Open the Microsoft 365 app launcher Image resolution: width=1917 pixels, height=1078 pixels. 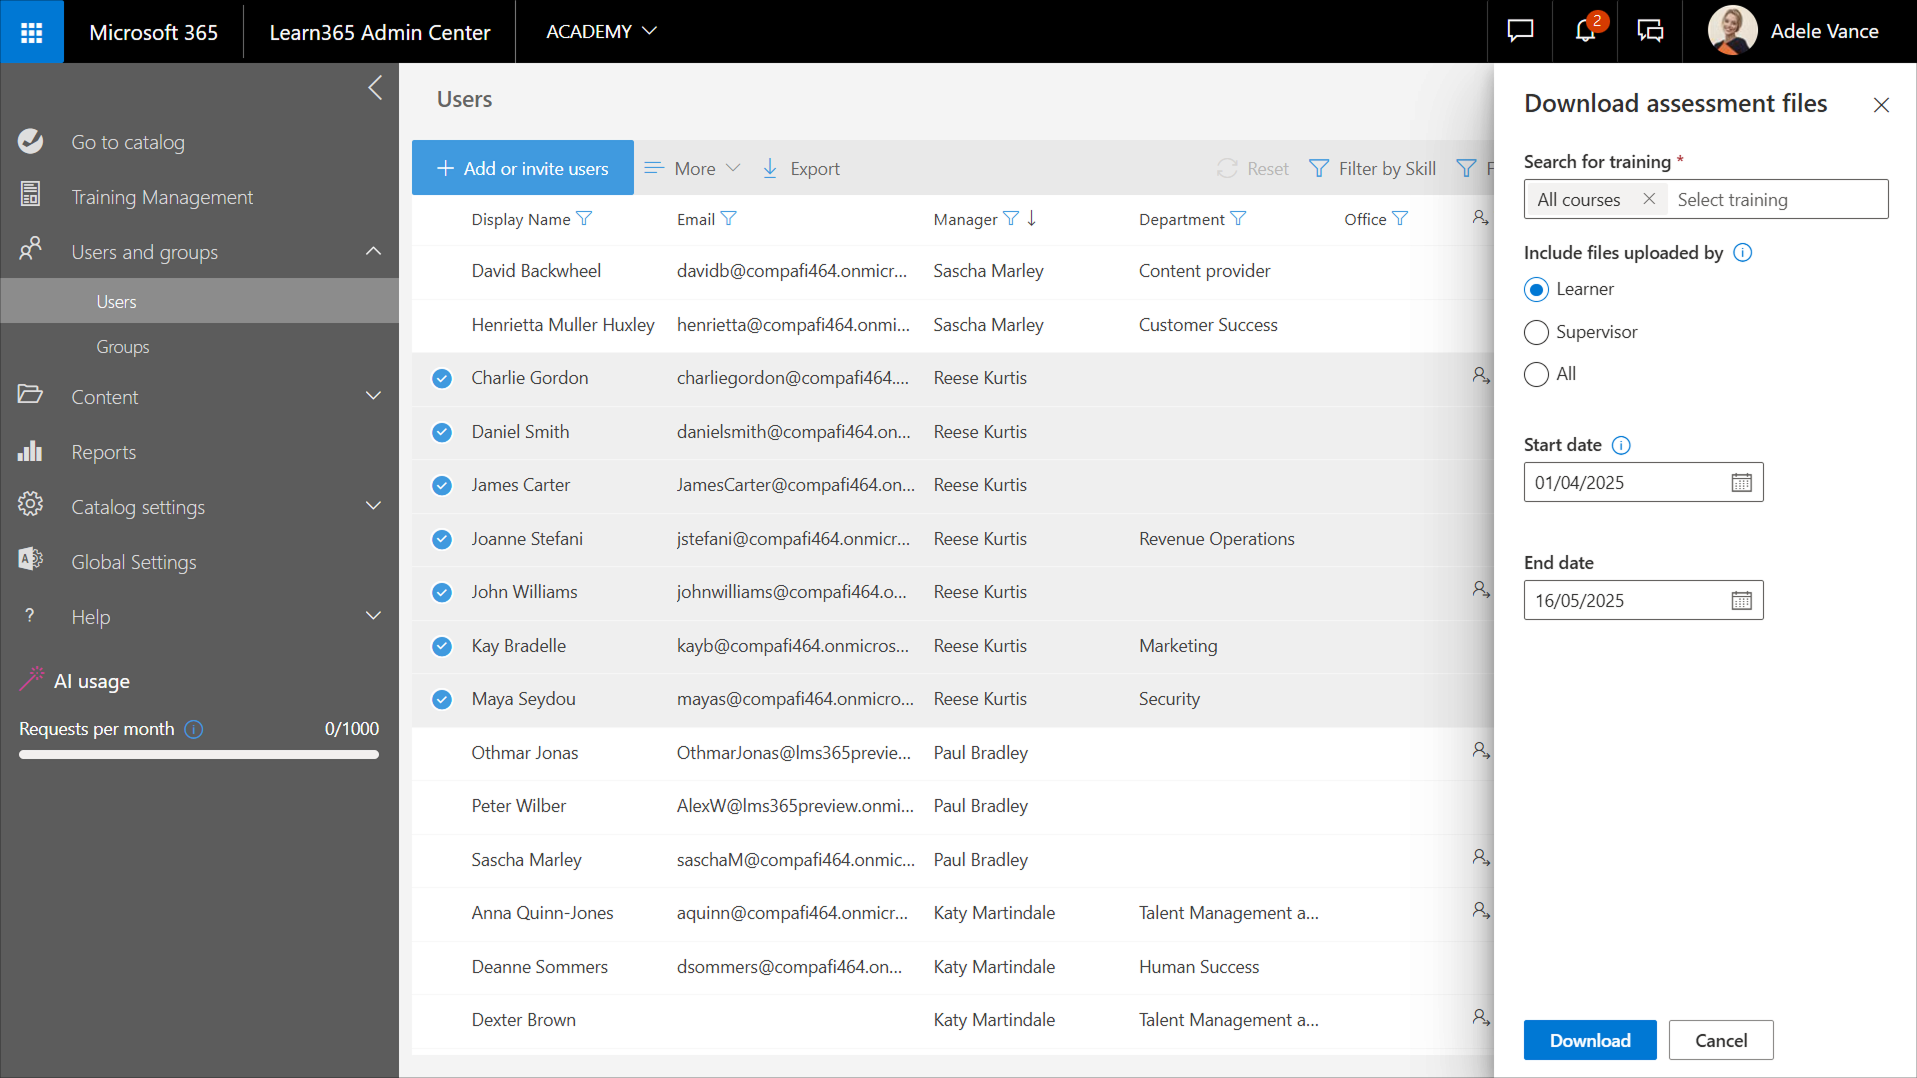(31, 32)
